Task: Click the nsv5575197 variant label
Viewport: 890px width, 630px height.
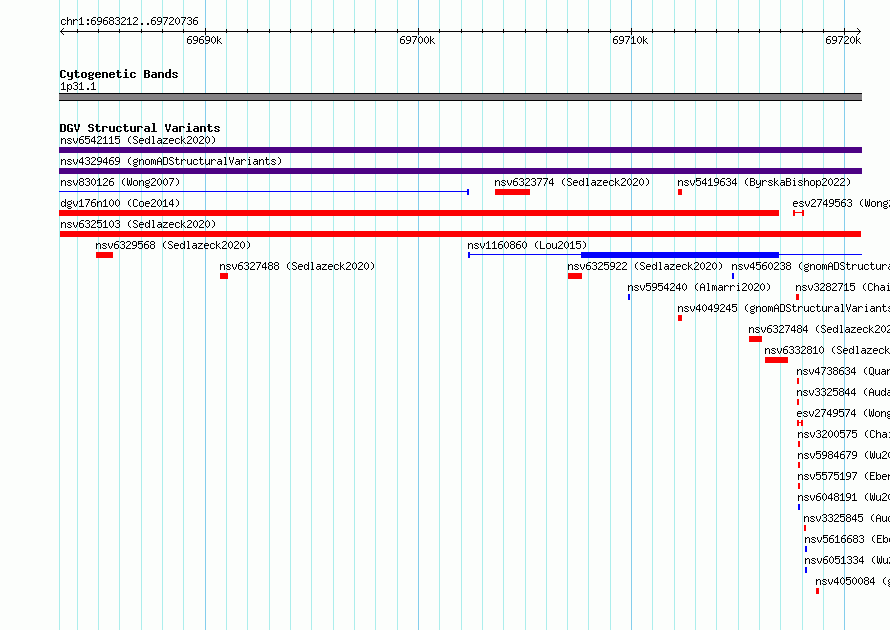Action: pyautogui.click(x=843, y=476)
